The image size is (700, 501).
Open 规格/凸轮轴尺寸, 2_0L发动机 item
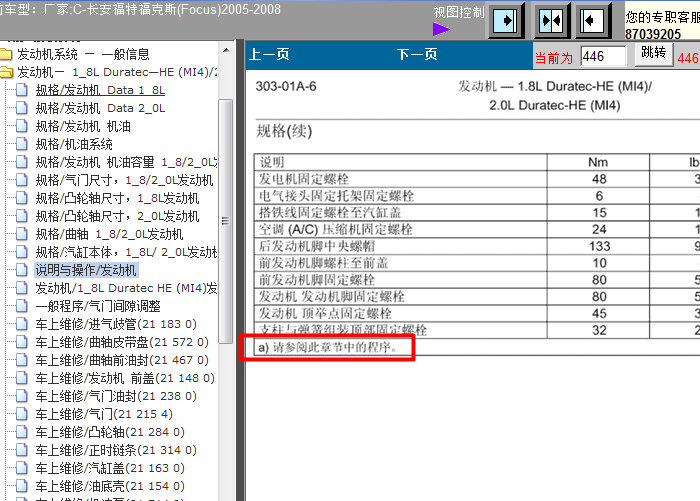[117, 216]
